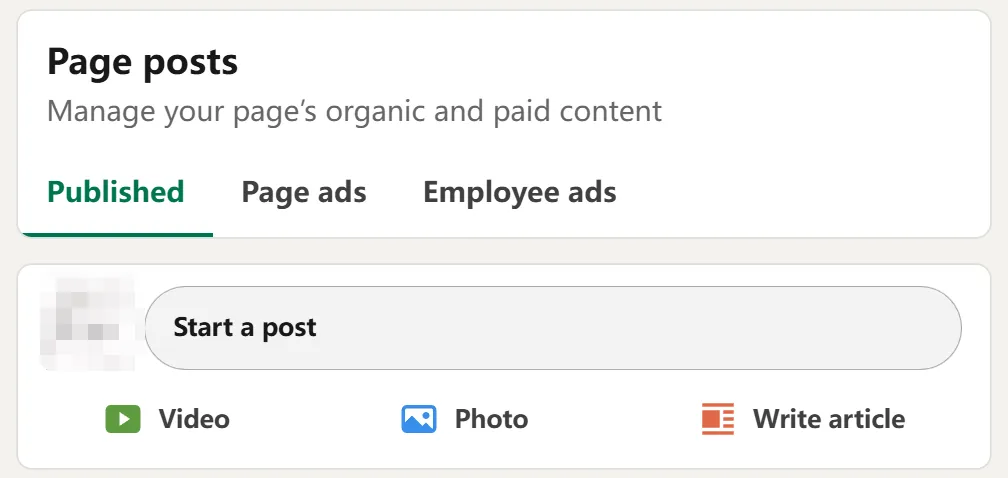Open the Published tab
Image resolution: width=1008 pixels, height=478 pixels.
coord(116,192)
